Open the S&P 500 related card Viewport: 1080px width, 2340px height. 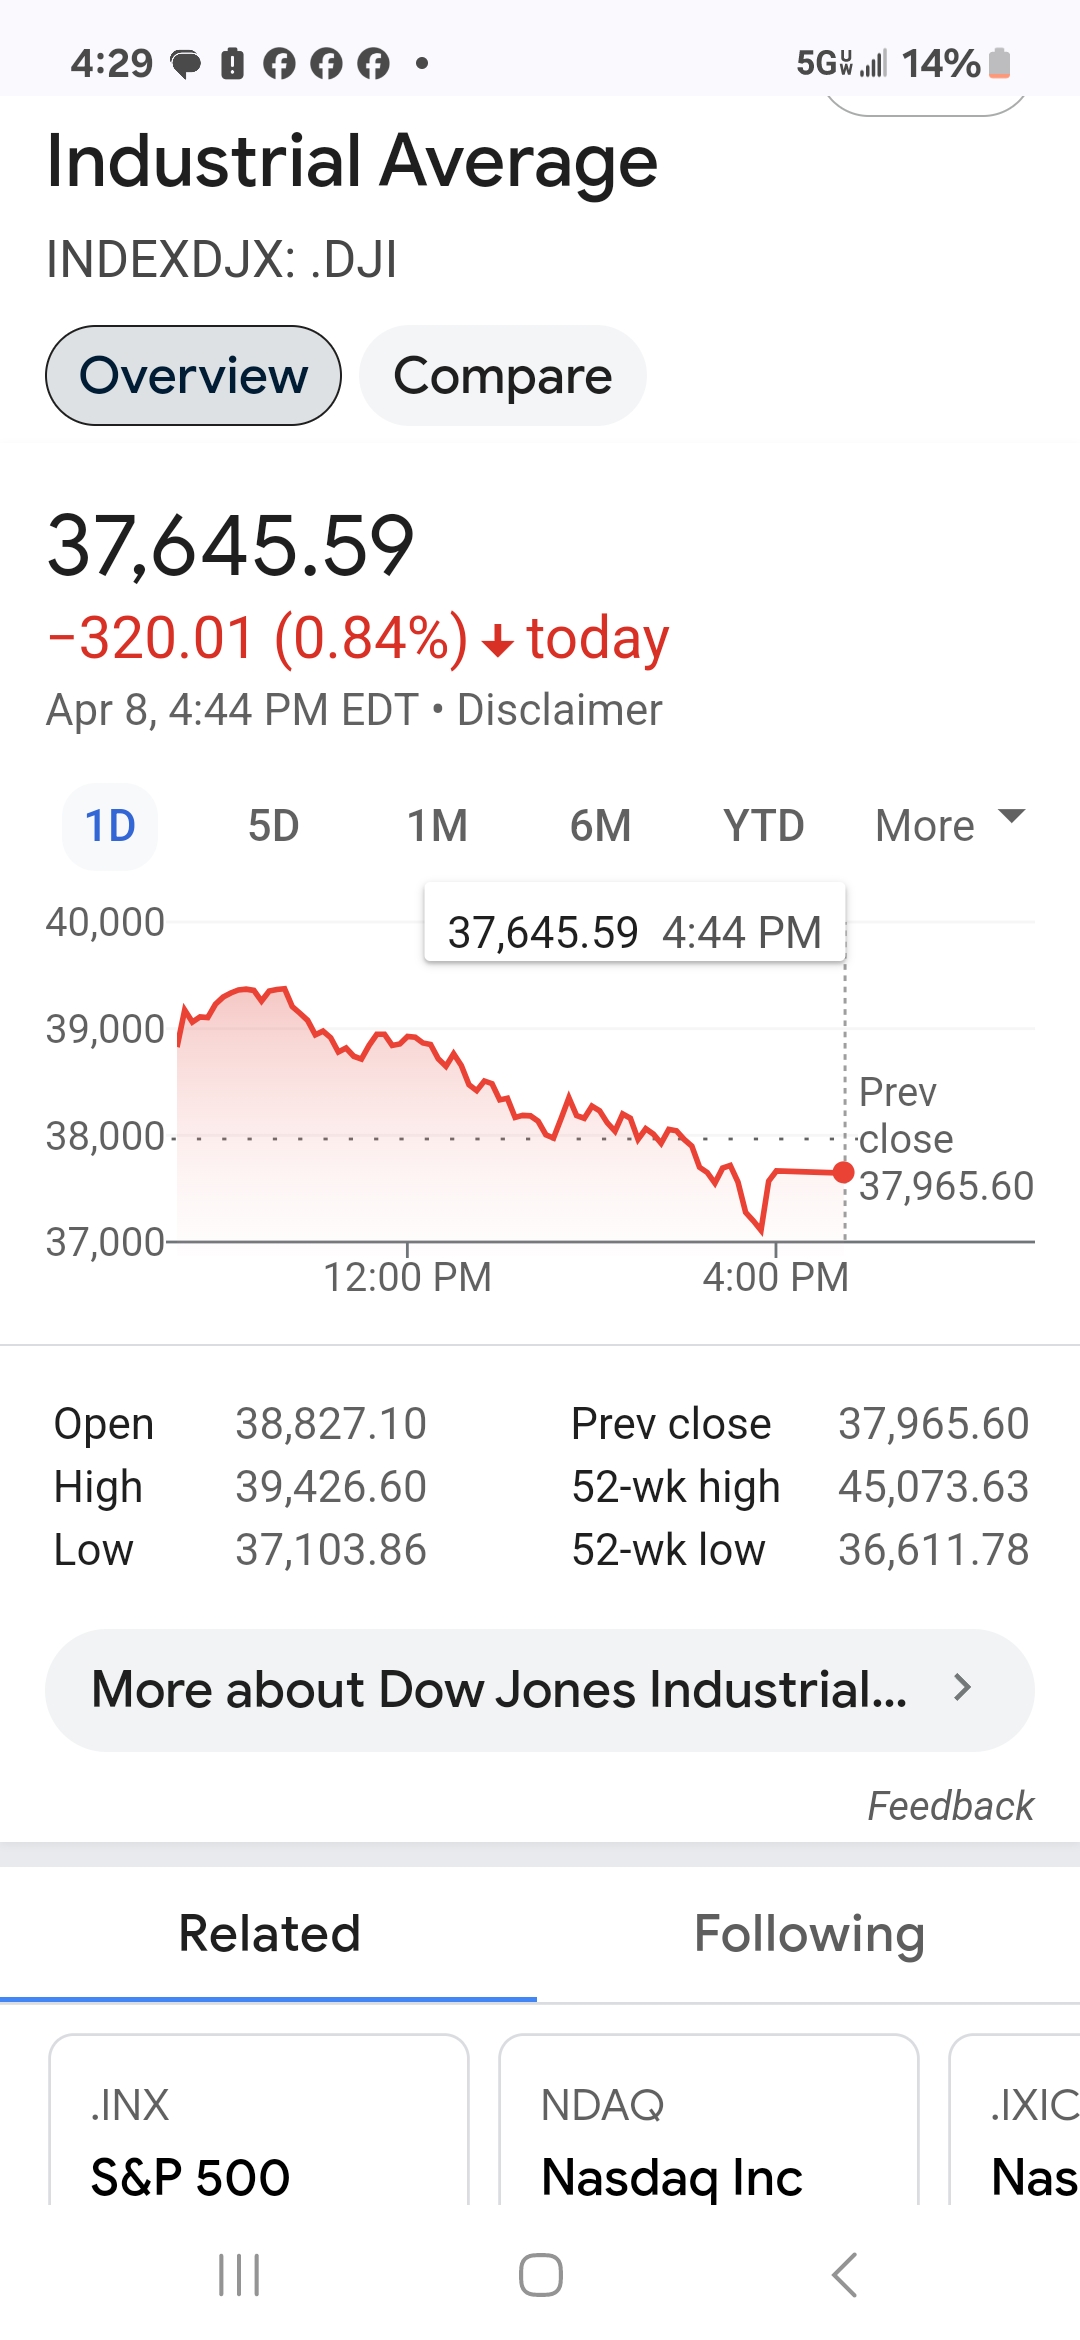coord(258,2120)
